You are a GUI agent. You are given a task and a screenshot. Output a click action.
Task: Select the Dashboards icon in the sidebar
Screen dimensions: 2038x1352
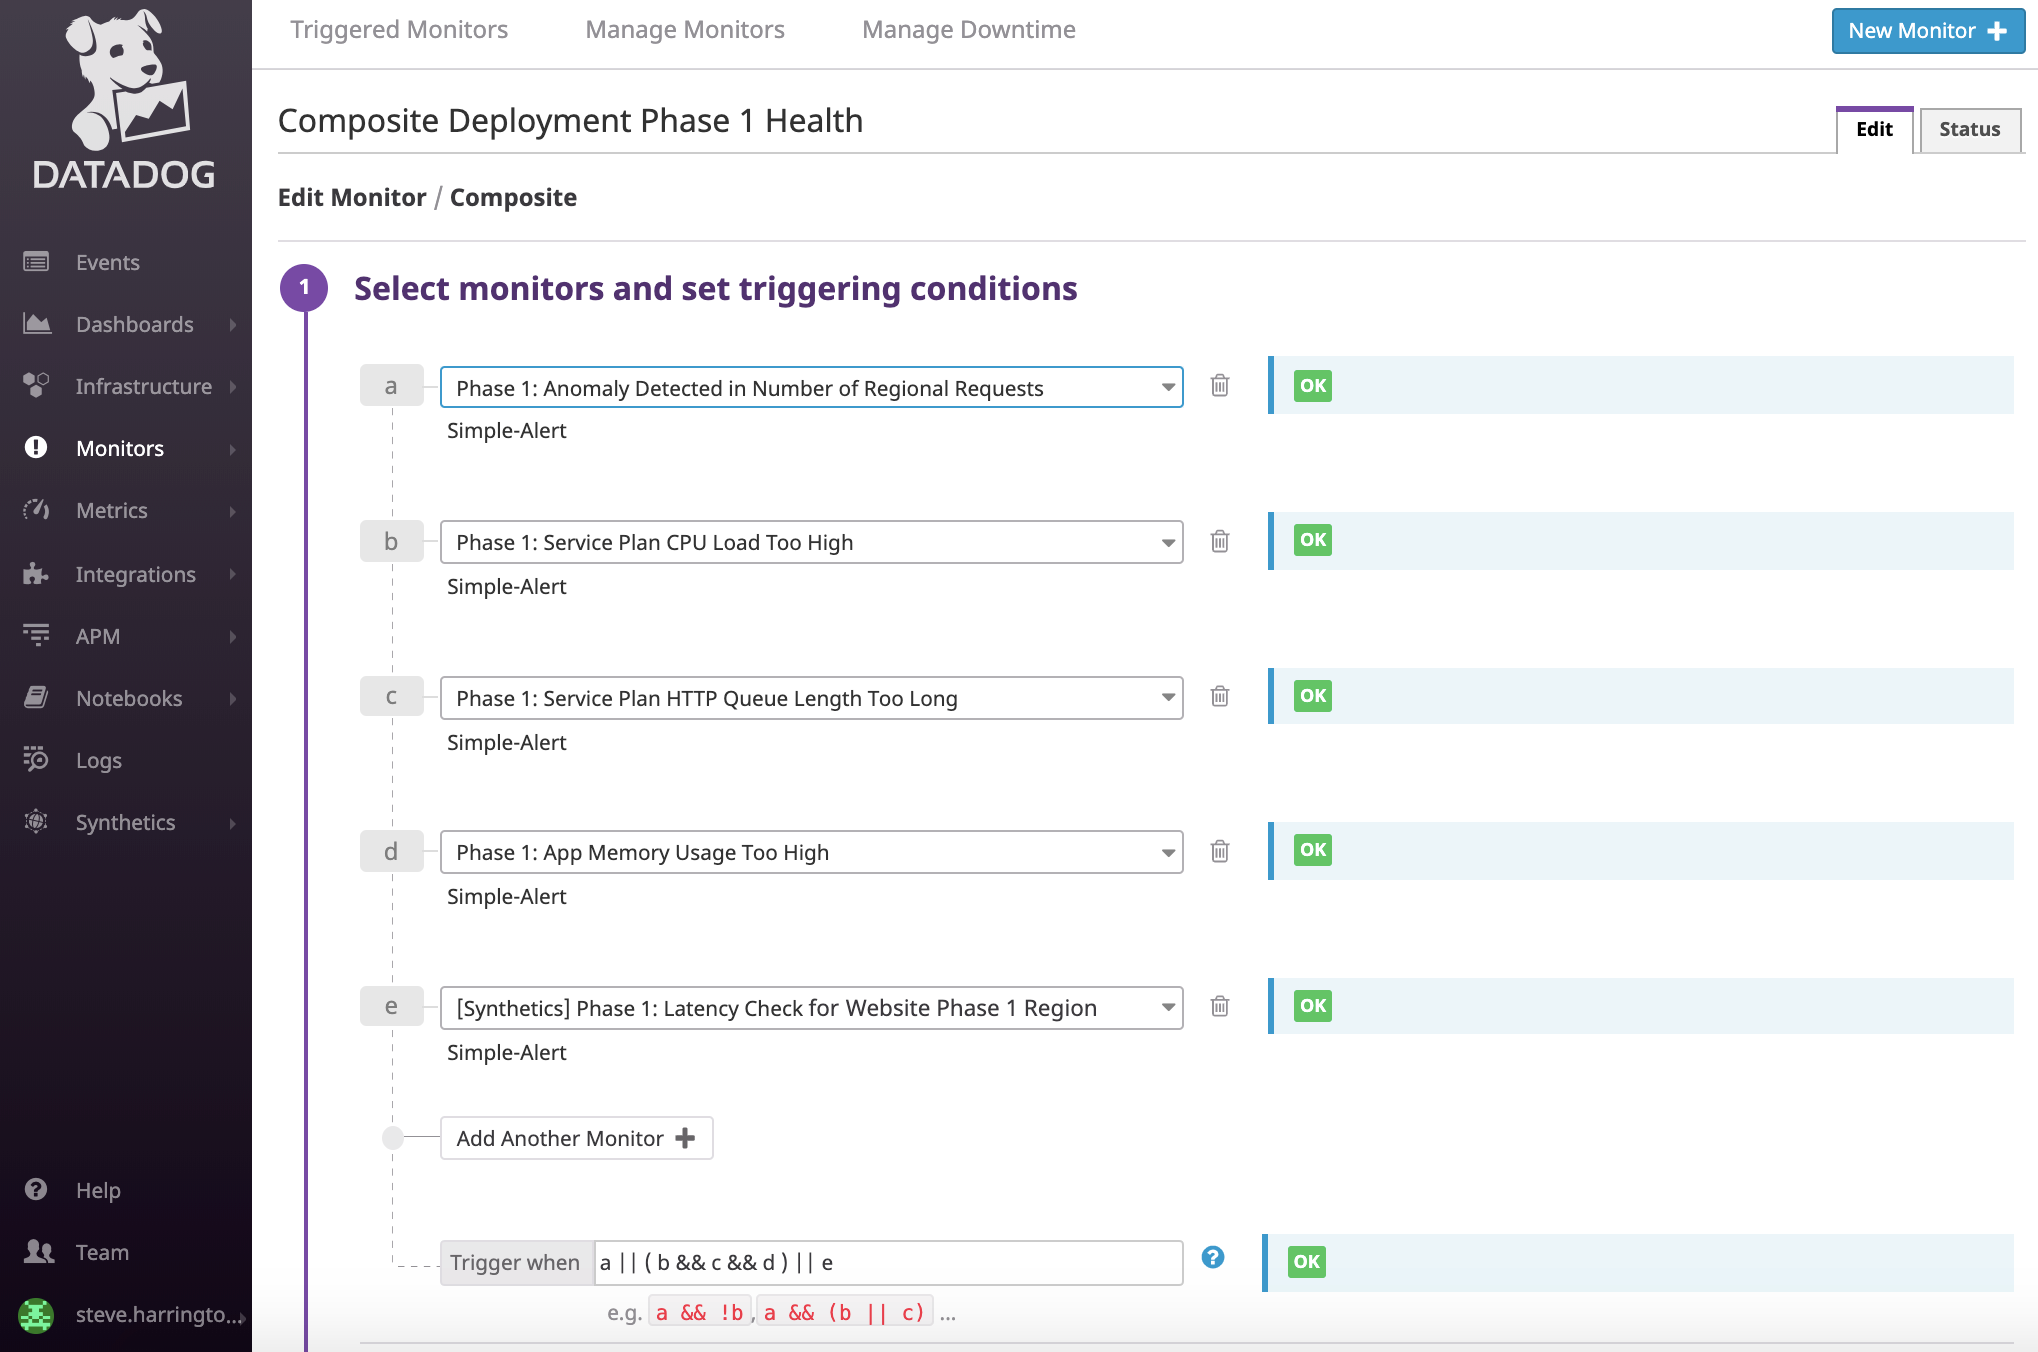point(35,324)
